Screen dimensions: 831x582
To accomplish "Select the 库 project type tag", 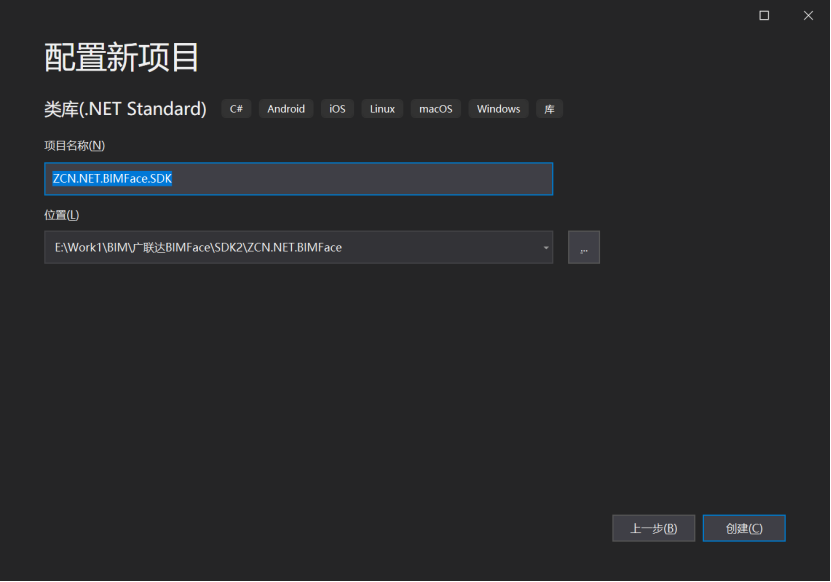I will click(x=548, y=108).
